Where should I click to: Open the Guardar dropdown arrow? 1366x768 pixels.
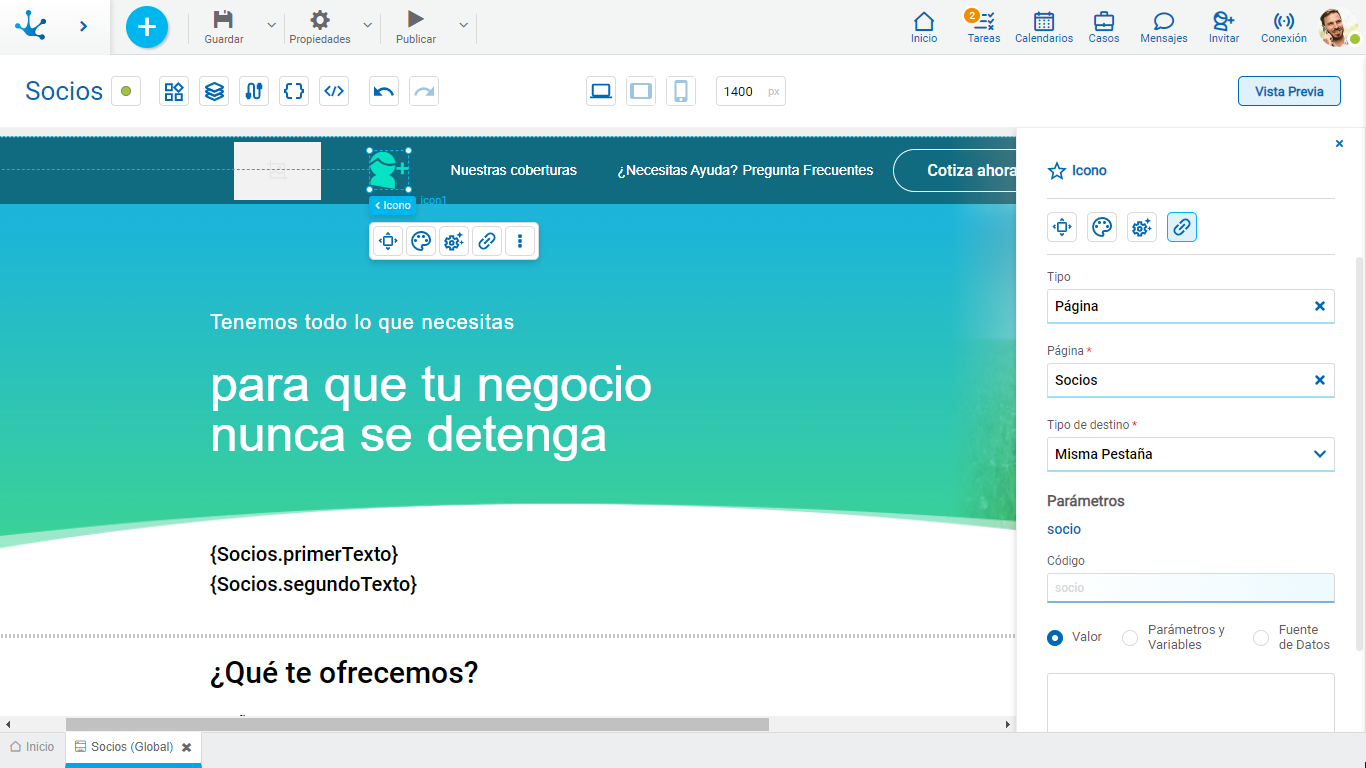[271, 25]
